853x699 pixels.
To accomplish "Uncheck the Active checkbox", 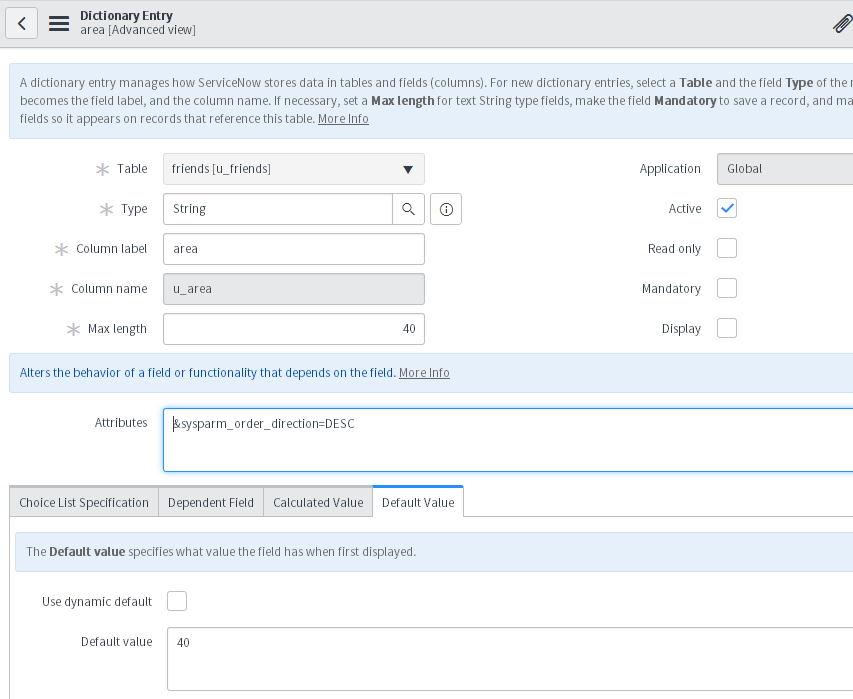I will point(727,208).
